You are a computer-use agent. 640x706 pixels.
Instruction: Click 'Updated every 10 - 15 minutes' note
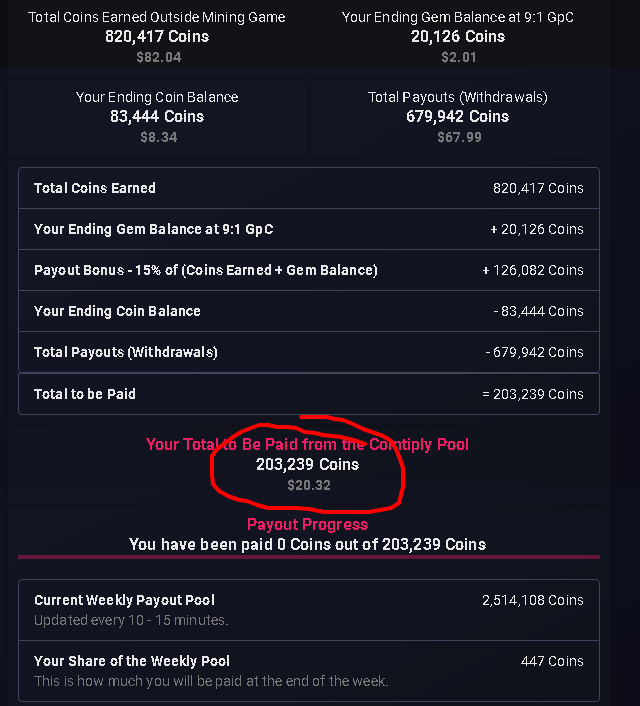point(131,620)
